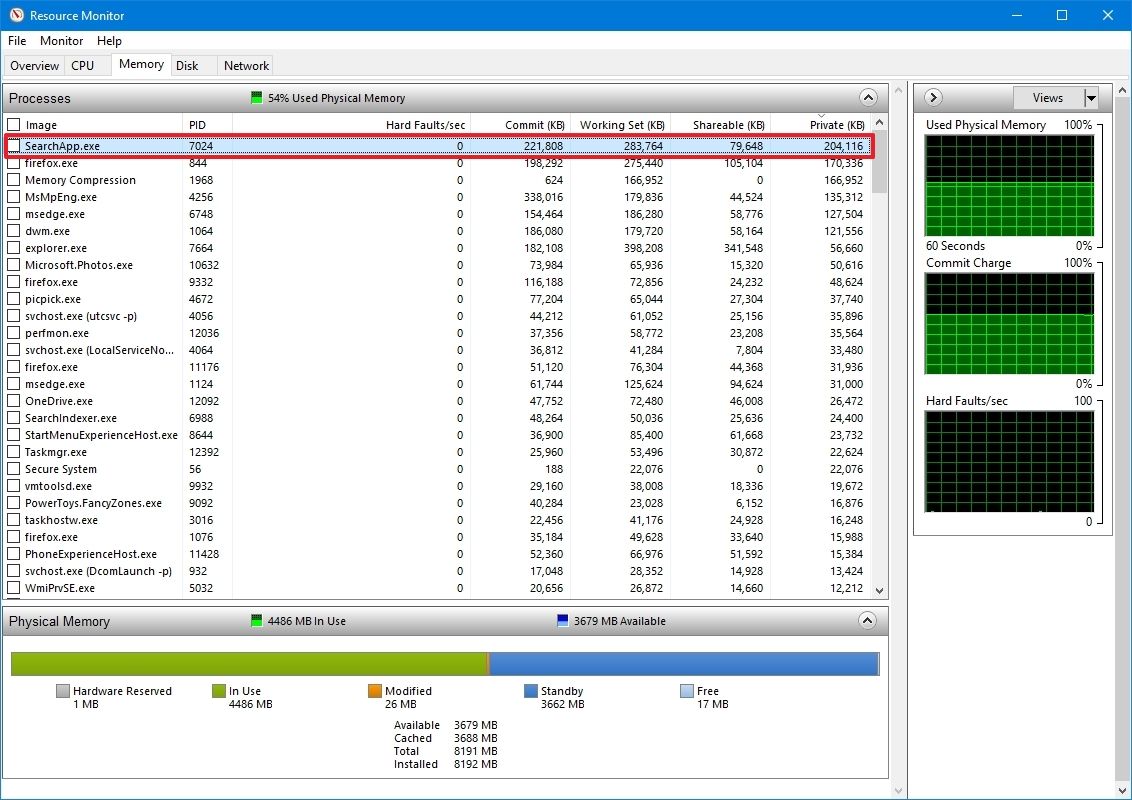The image size is (1132, 800).
Task: Check the Memory Compression checkbox
Action: [x=14, y=179]
